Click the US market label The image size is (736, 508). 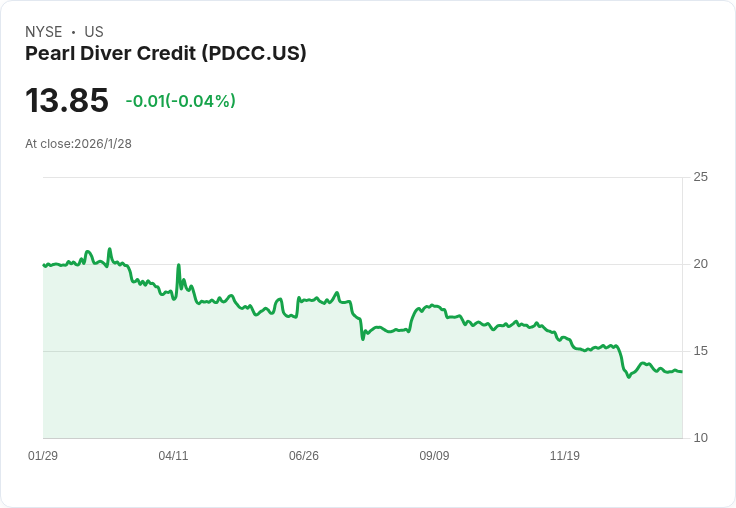94,32
